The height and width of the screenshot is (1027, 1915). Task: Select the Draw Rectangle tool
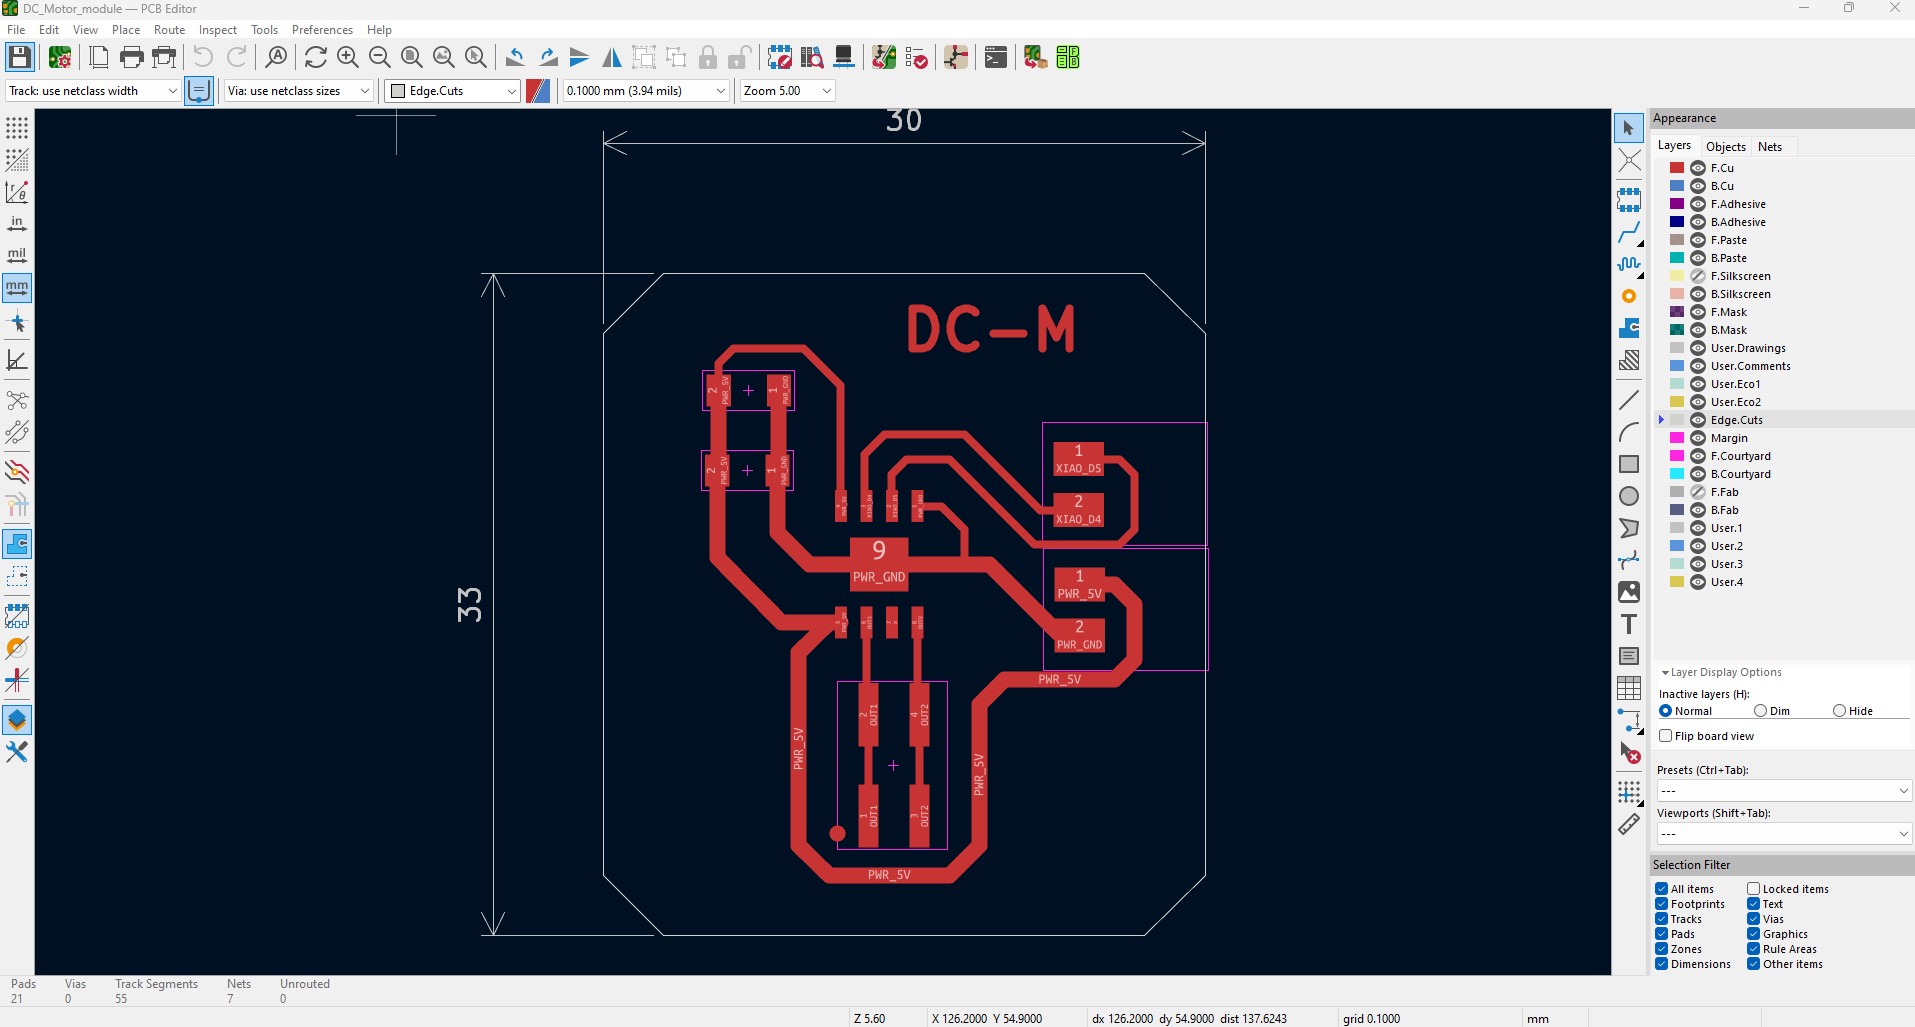coord(1629,464)
